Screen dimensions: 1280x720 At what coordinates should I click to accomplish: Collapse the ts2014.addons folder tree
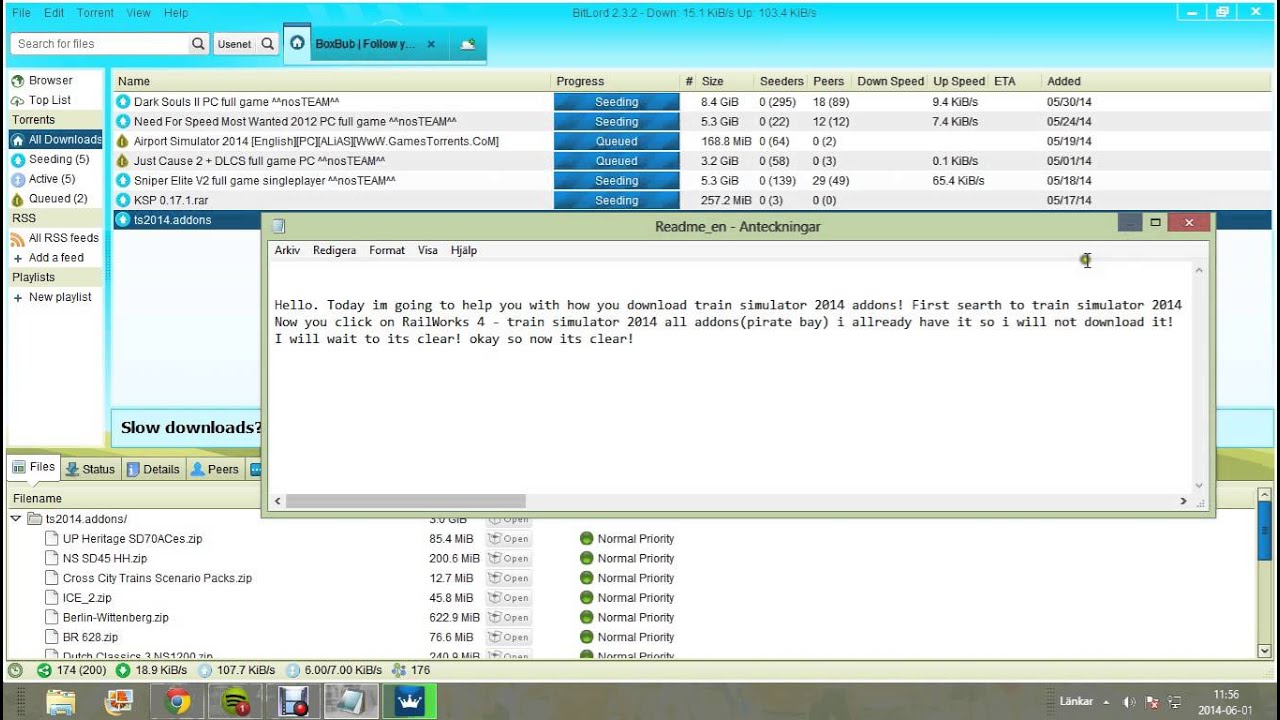click(16, 519)
